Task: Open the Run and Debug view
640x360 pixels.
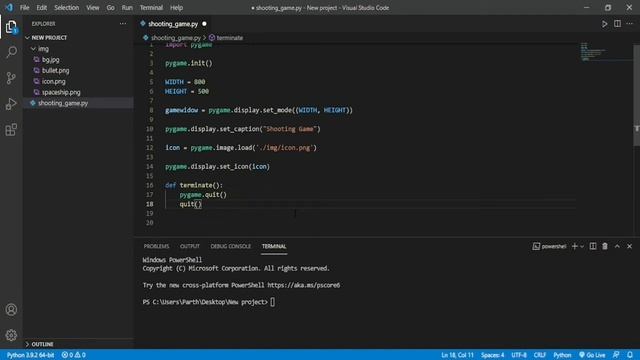Action: [11, 104]
